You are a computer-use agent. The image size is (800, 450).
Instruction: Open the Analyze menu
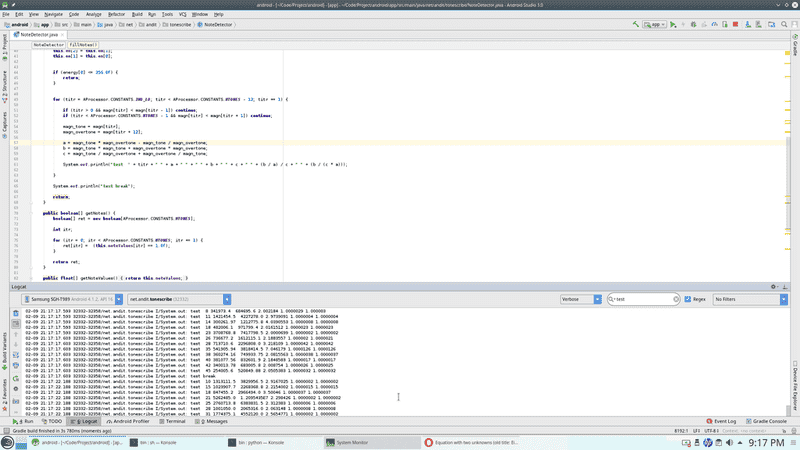93,15
